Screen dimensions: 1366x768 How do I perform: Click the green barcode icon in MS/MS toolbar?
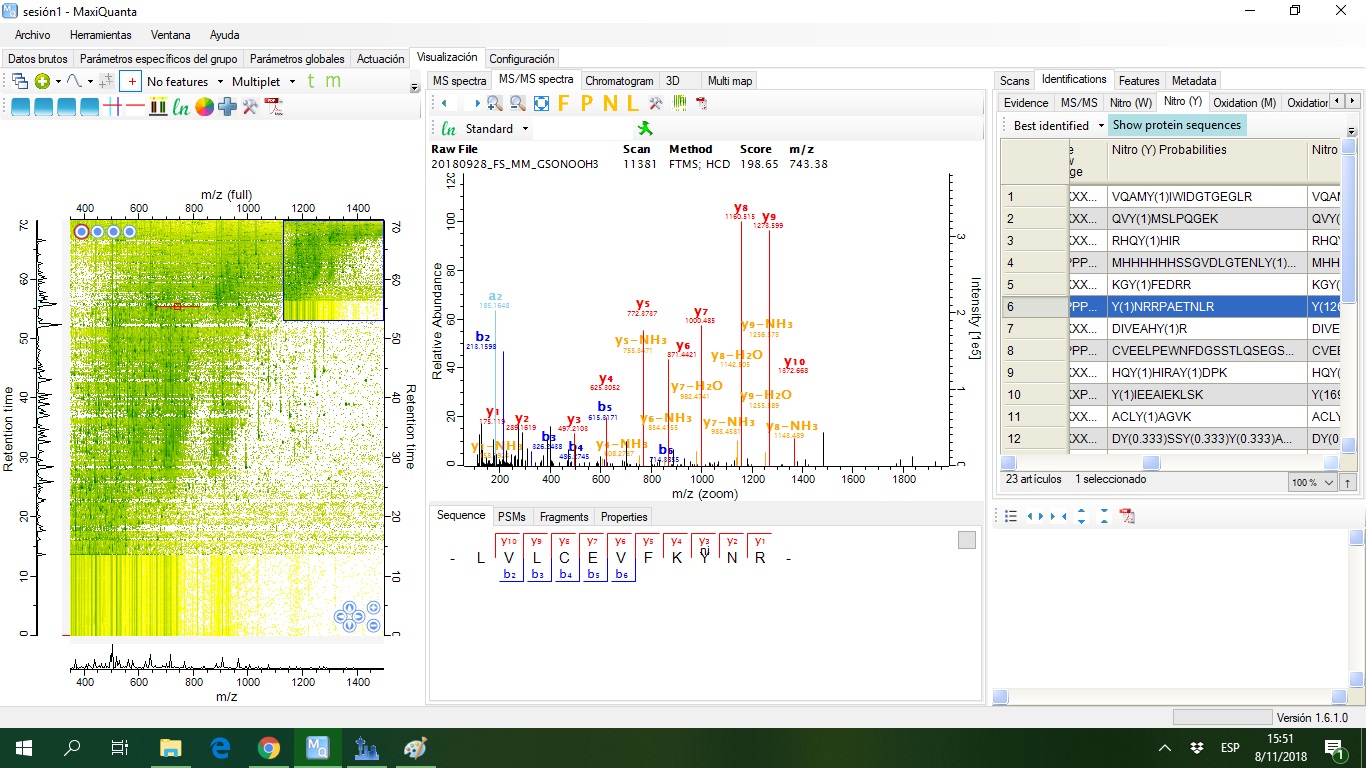click(680, 103)
